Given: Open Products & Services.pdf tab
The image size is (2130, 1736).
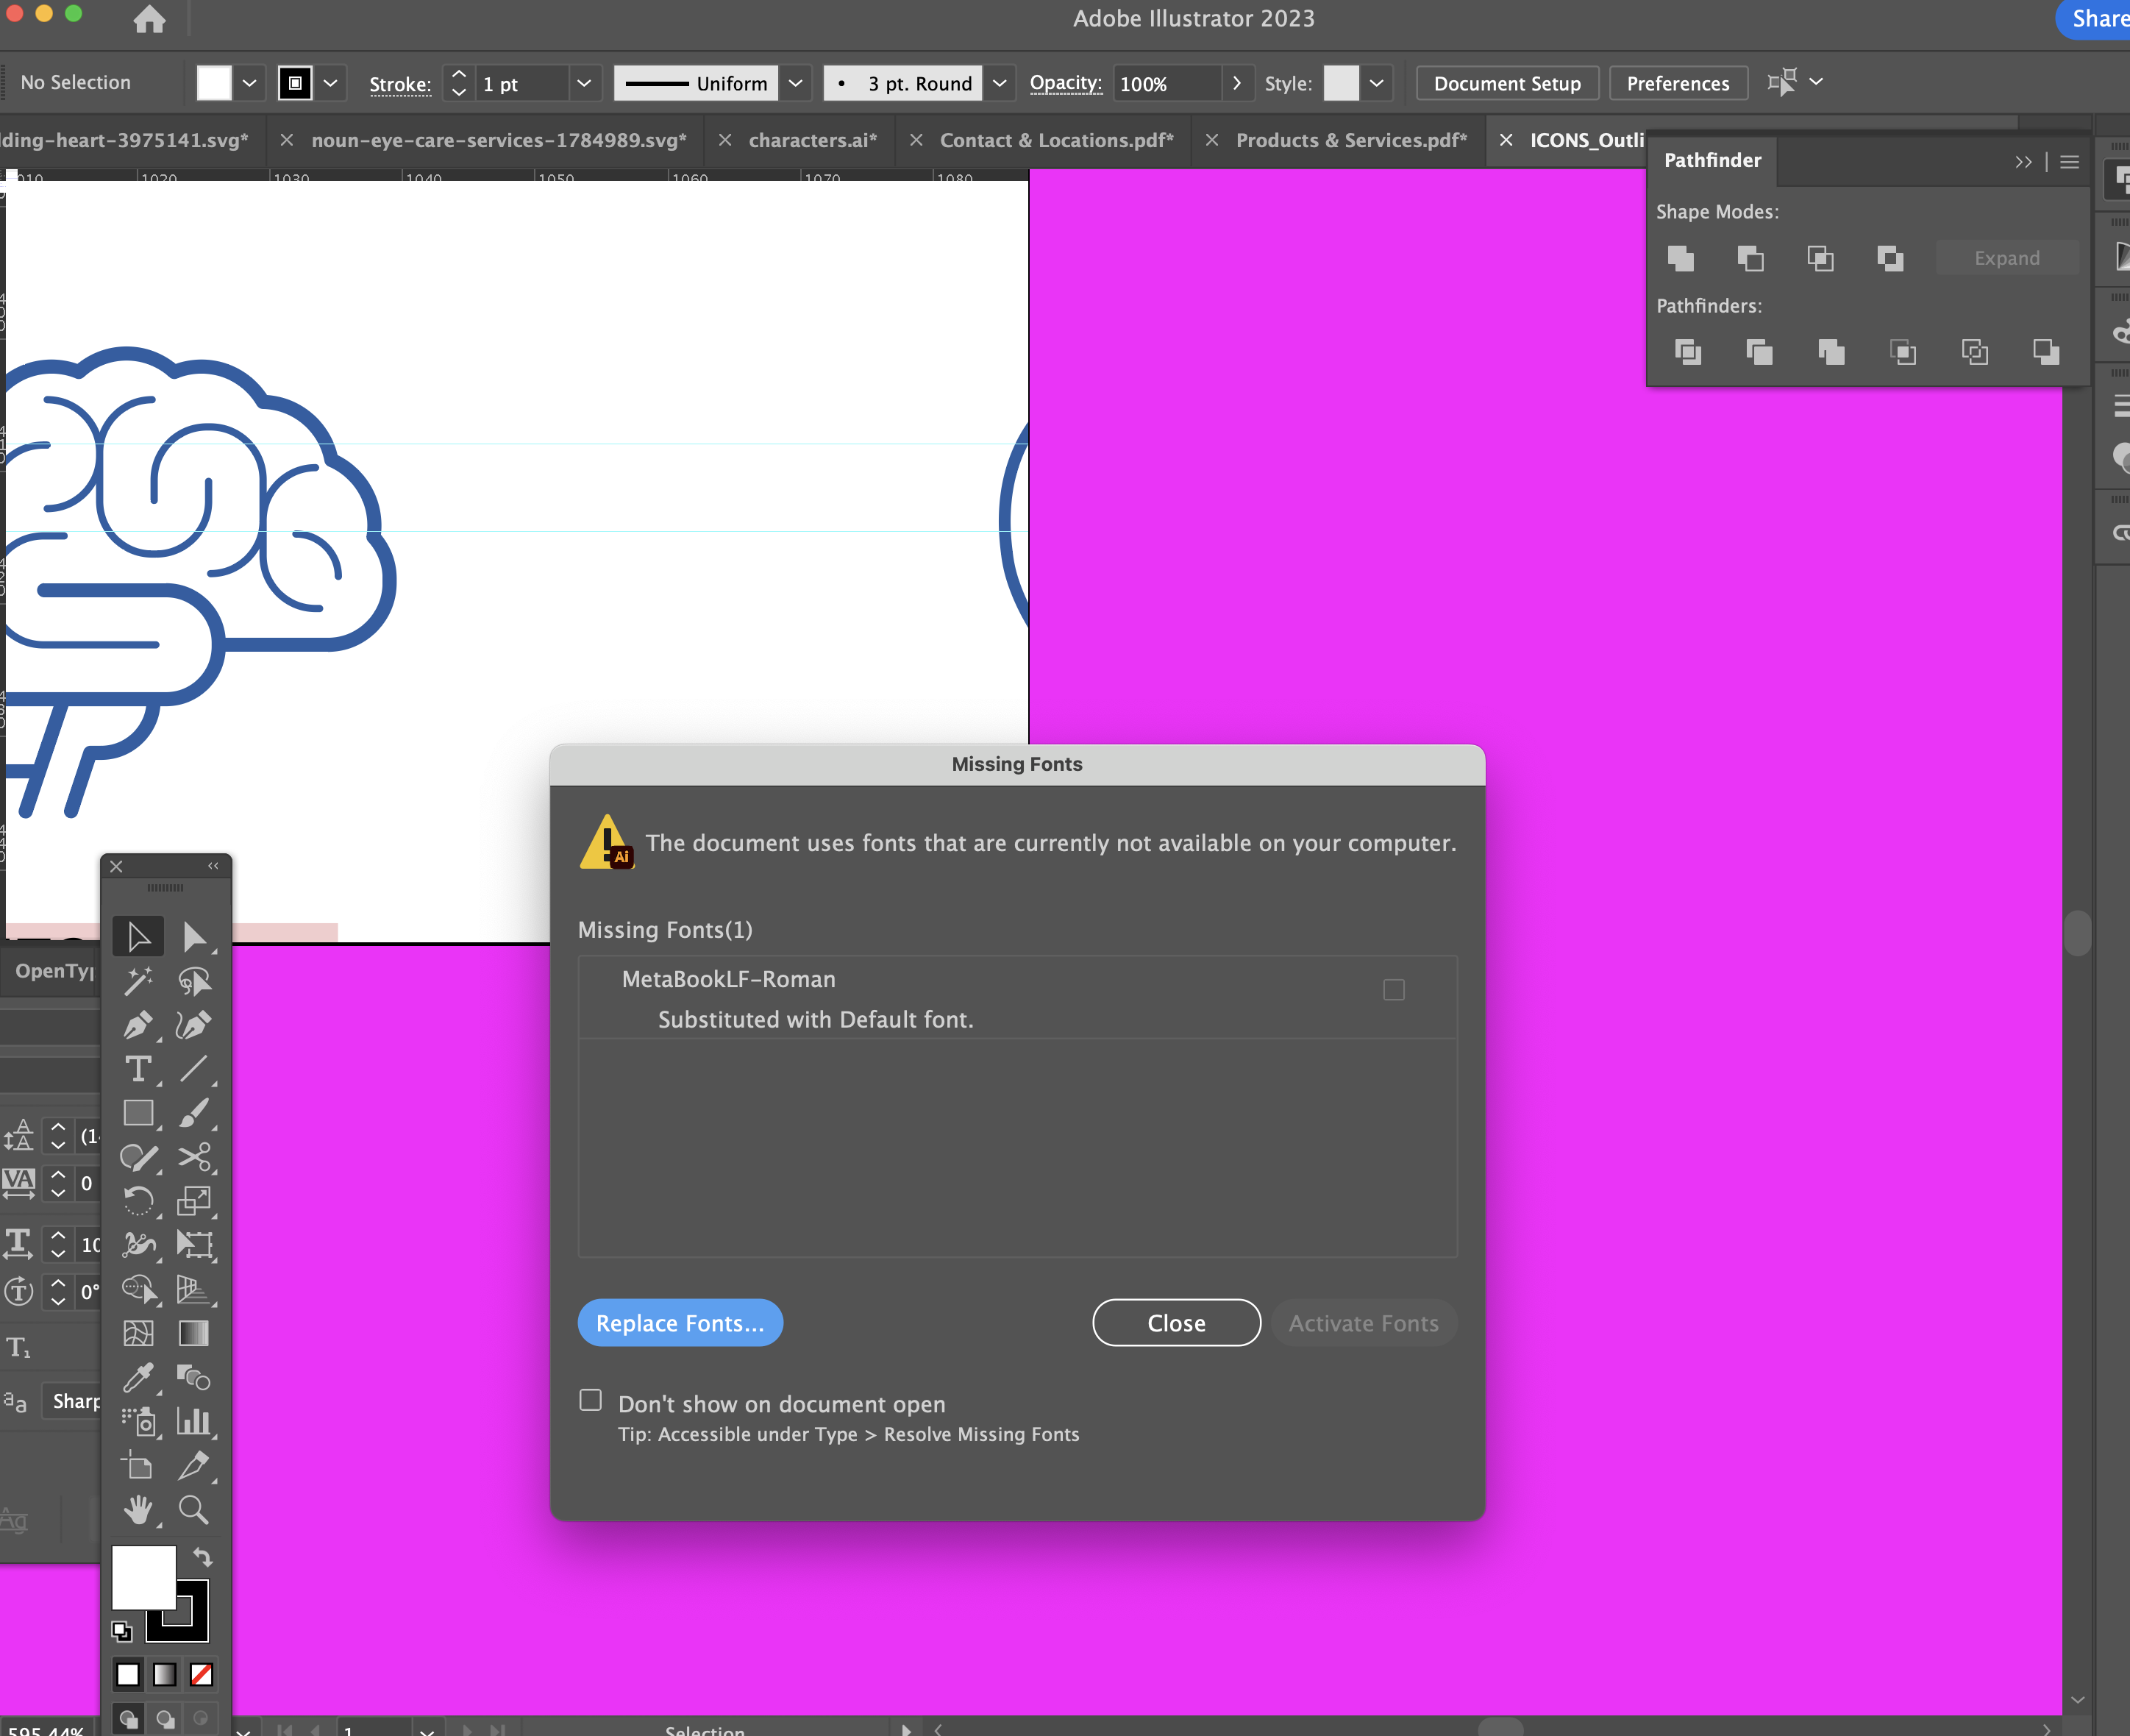Looking at the screenshot, I should coord(1351,140).
